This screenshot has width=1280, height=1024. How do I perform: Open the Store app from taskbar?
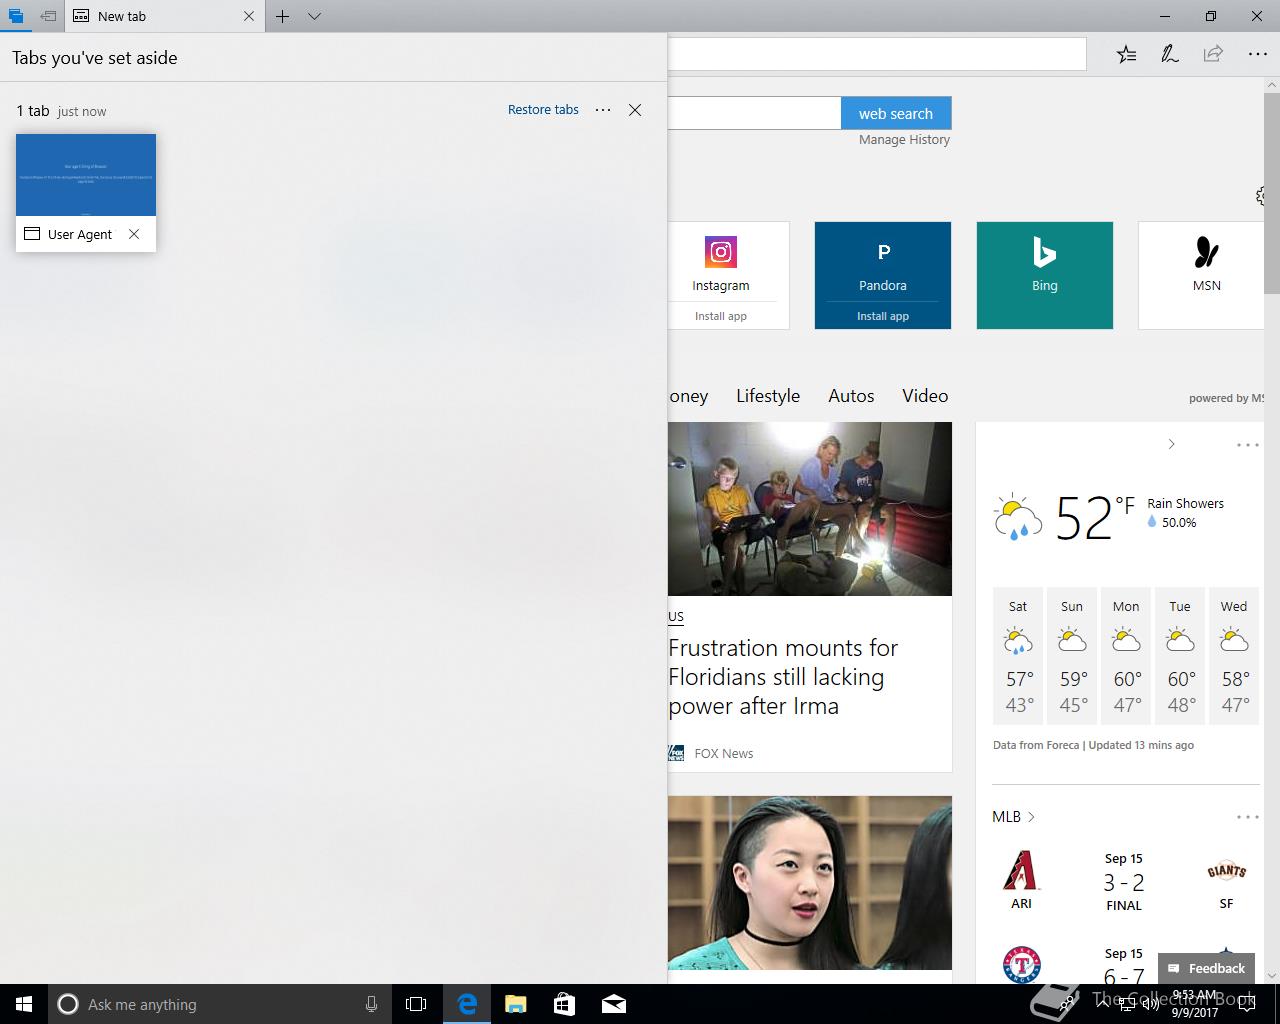tap(565, 1004)
